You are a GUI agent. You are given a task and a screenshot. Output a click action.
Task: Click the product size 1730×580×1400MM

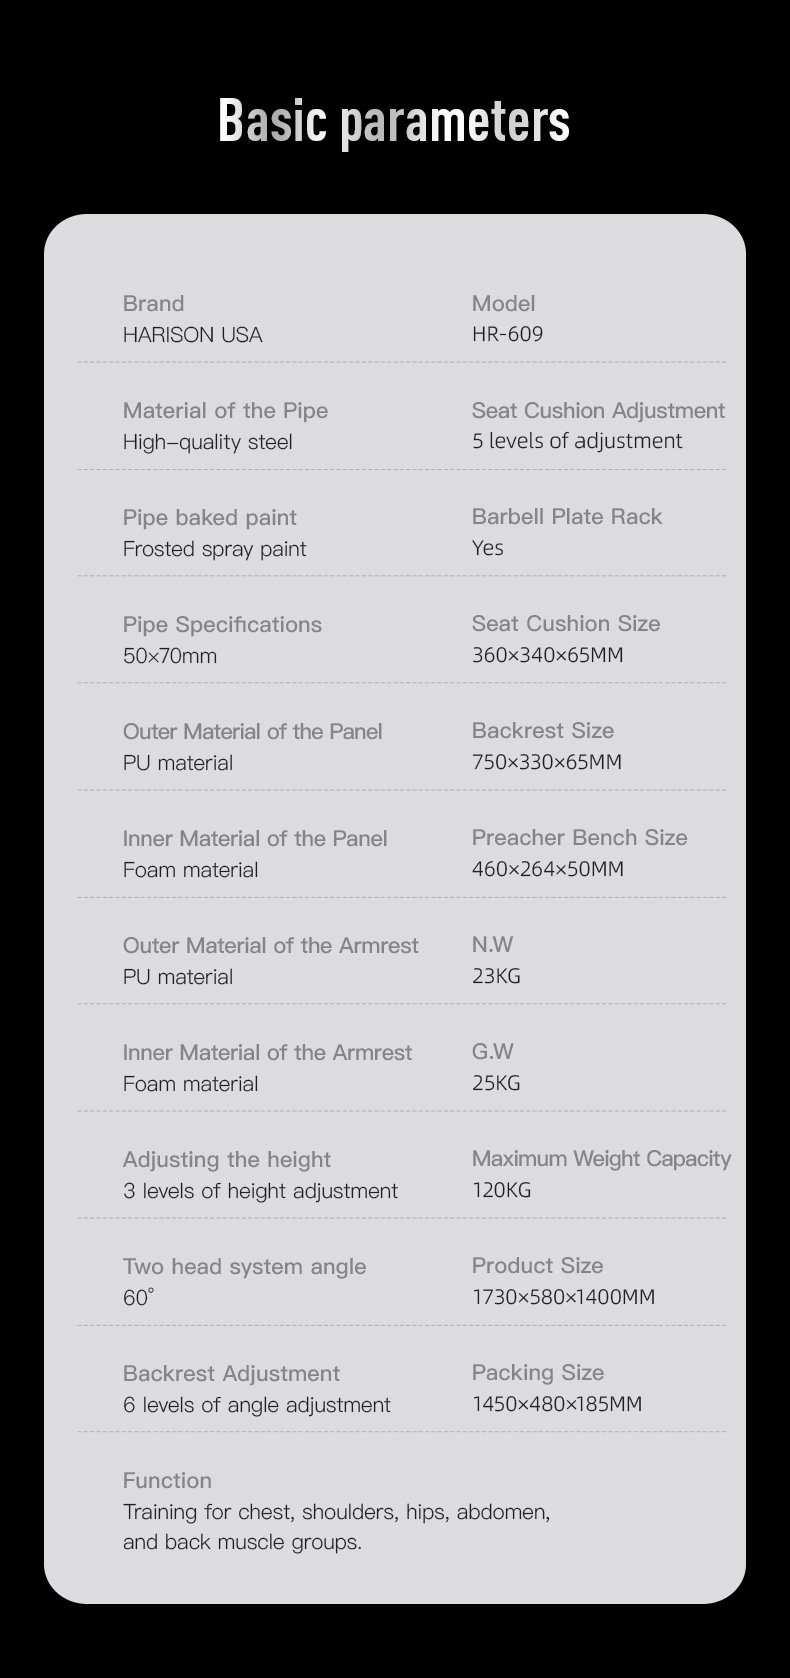(563, 1297)
